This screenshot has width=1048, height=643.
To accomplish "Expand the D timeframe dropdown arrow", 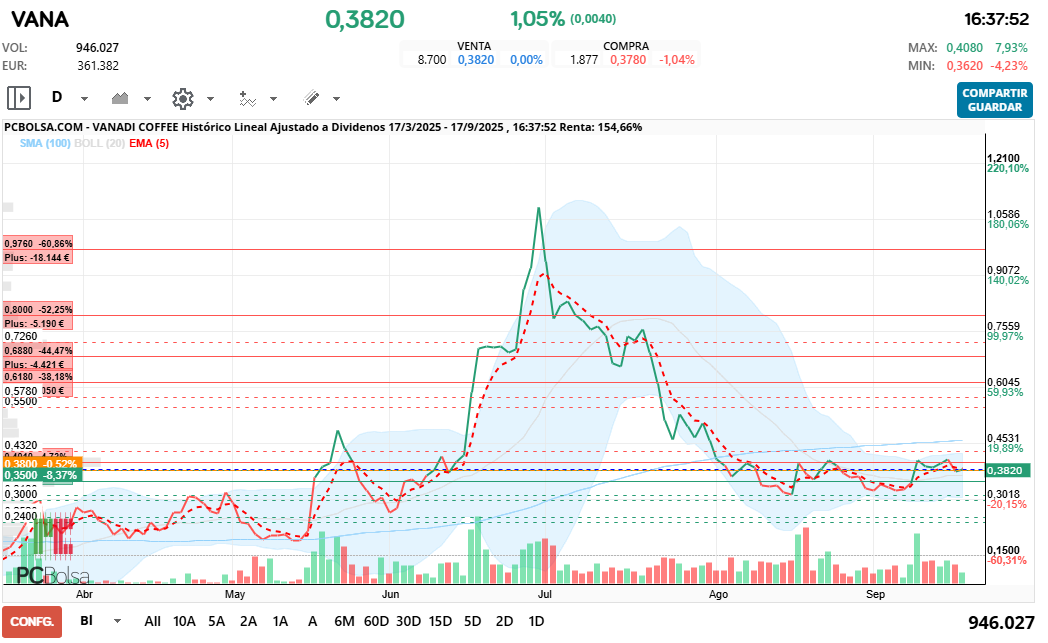I will pos(84,99).
